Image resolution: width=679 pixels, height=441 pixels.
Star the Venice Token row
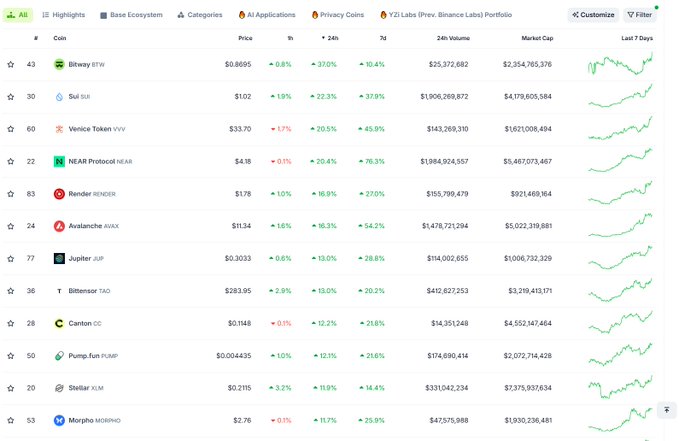tap(11, 129)
